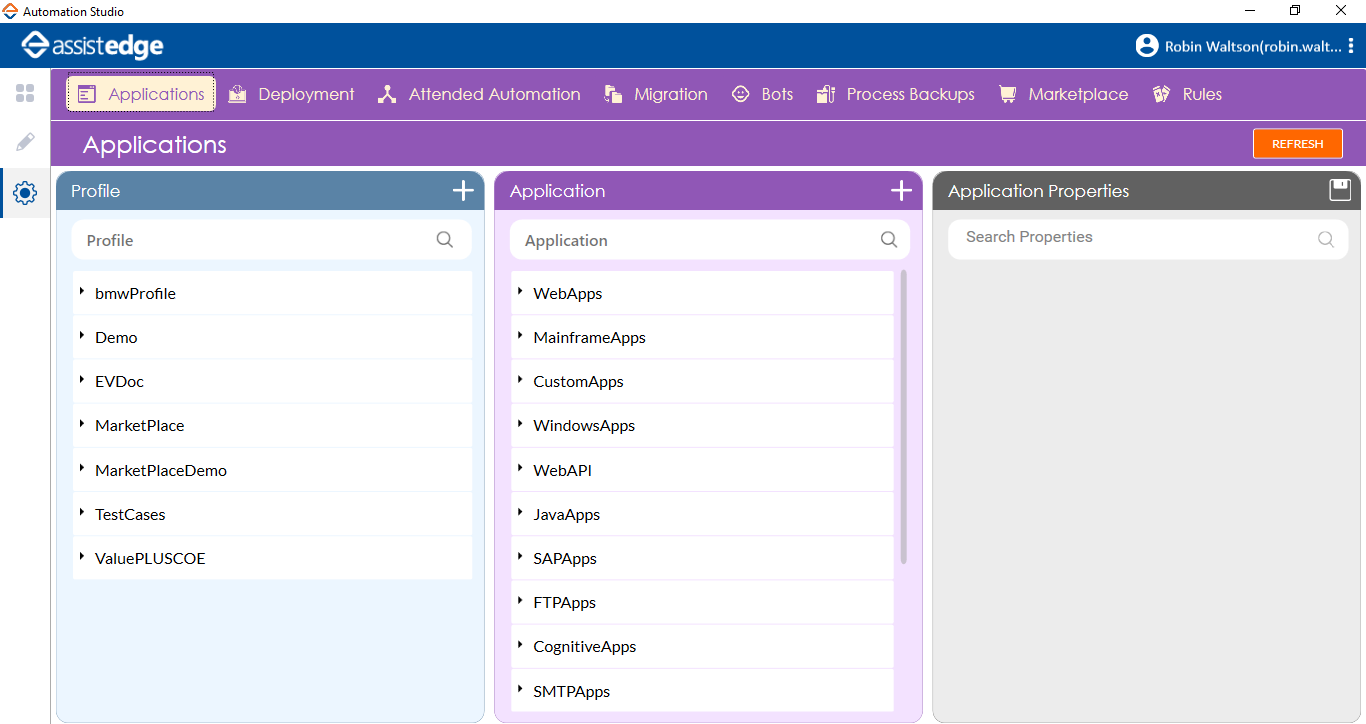Viewport: 1366px width, 724px height.
Task: Expand the WindowsApps arrow
Action: click(520, 423)
